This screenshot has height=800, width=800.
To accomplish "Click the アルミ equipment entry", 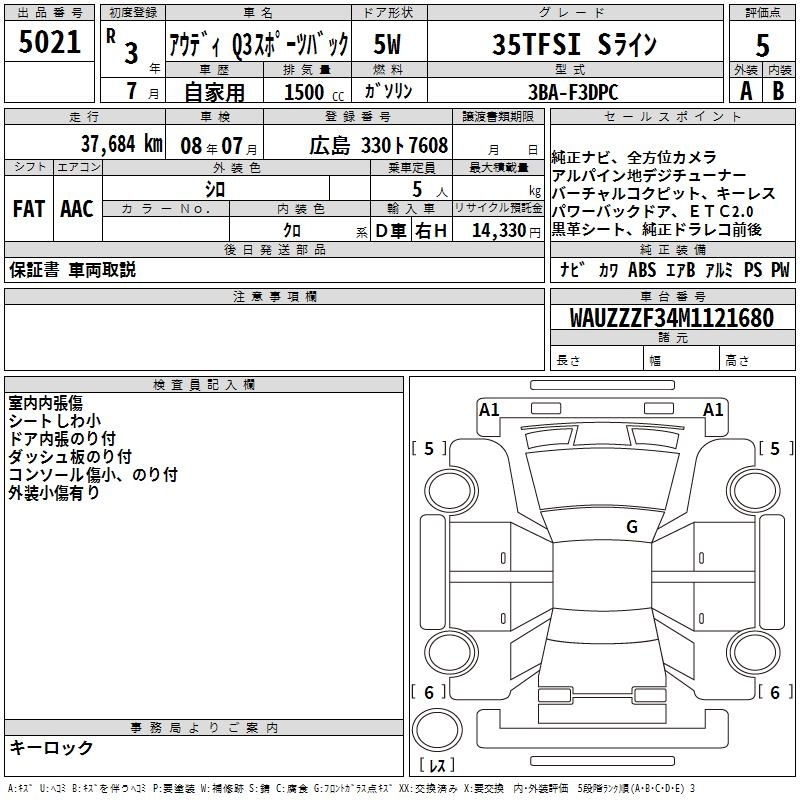I will [x=719, y=269].
